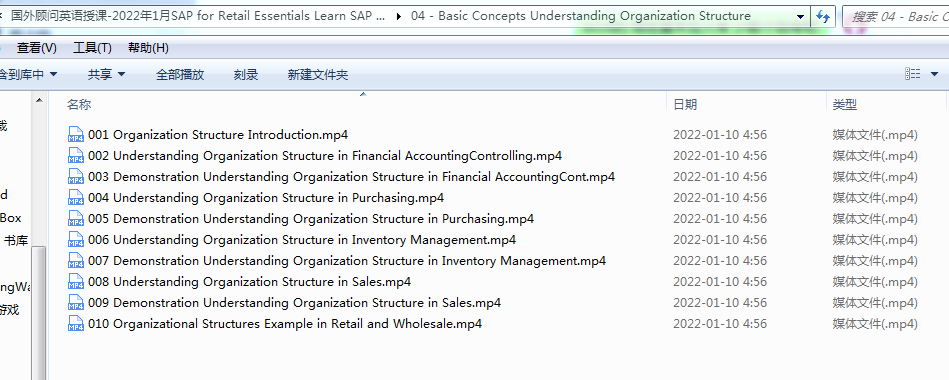Click the refresh icon beside address bar

click(823, 16)
